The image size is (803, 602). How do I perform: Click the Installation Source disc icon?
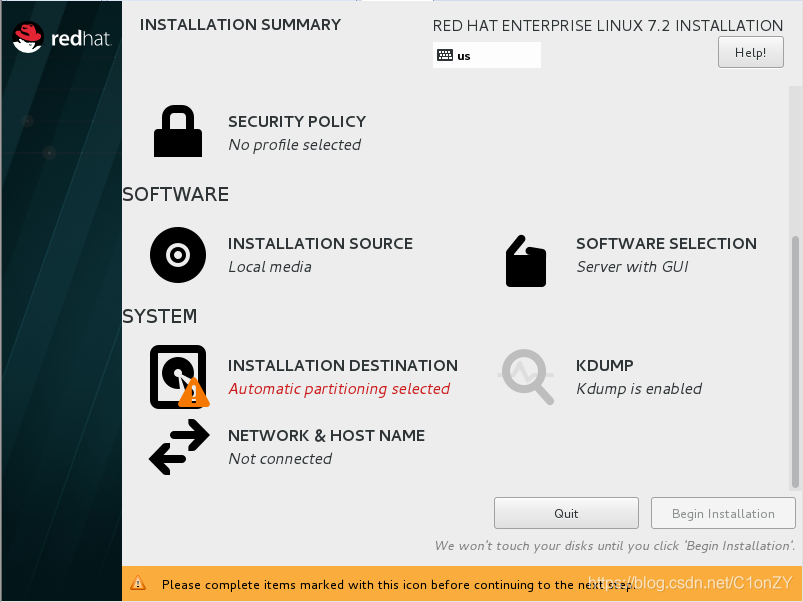pyautogui.click(x=178, y=255)
